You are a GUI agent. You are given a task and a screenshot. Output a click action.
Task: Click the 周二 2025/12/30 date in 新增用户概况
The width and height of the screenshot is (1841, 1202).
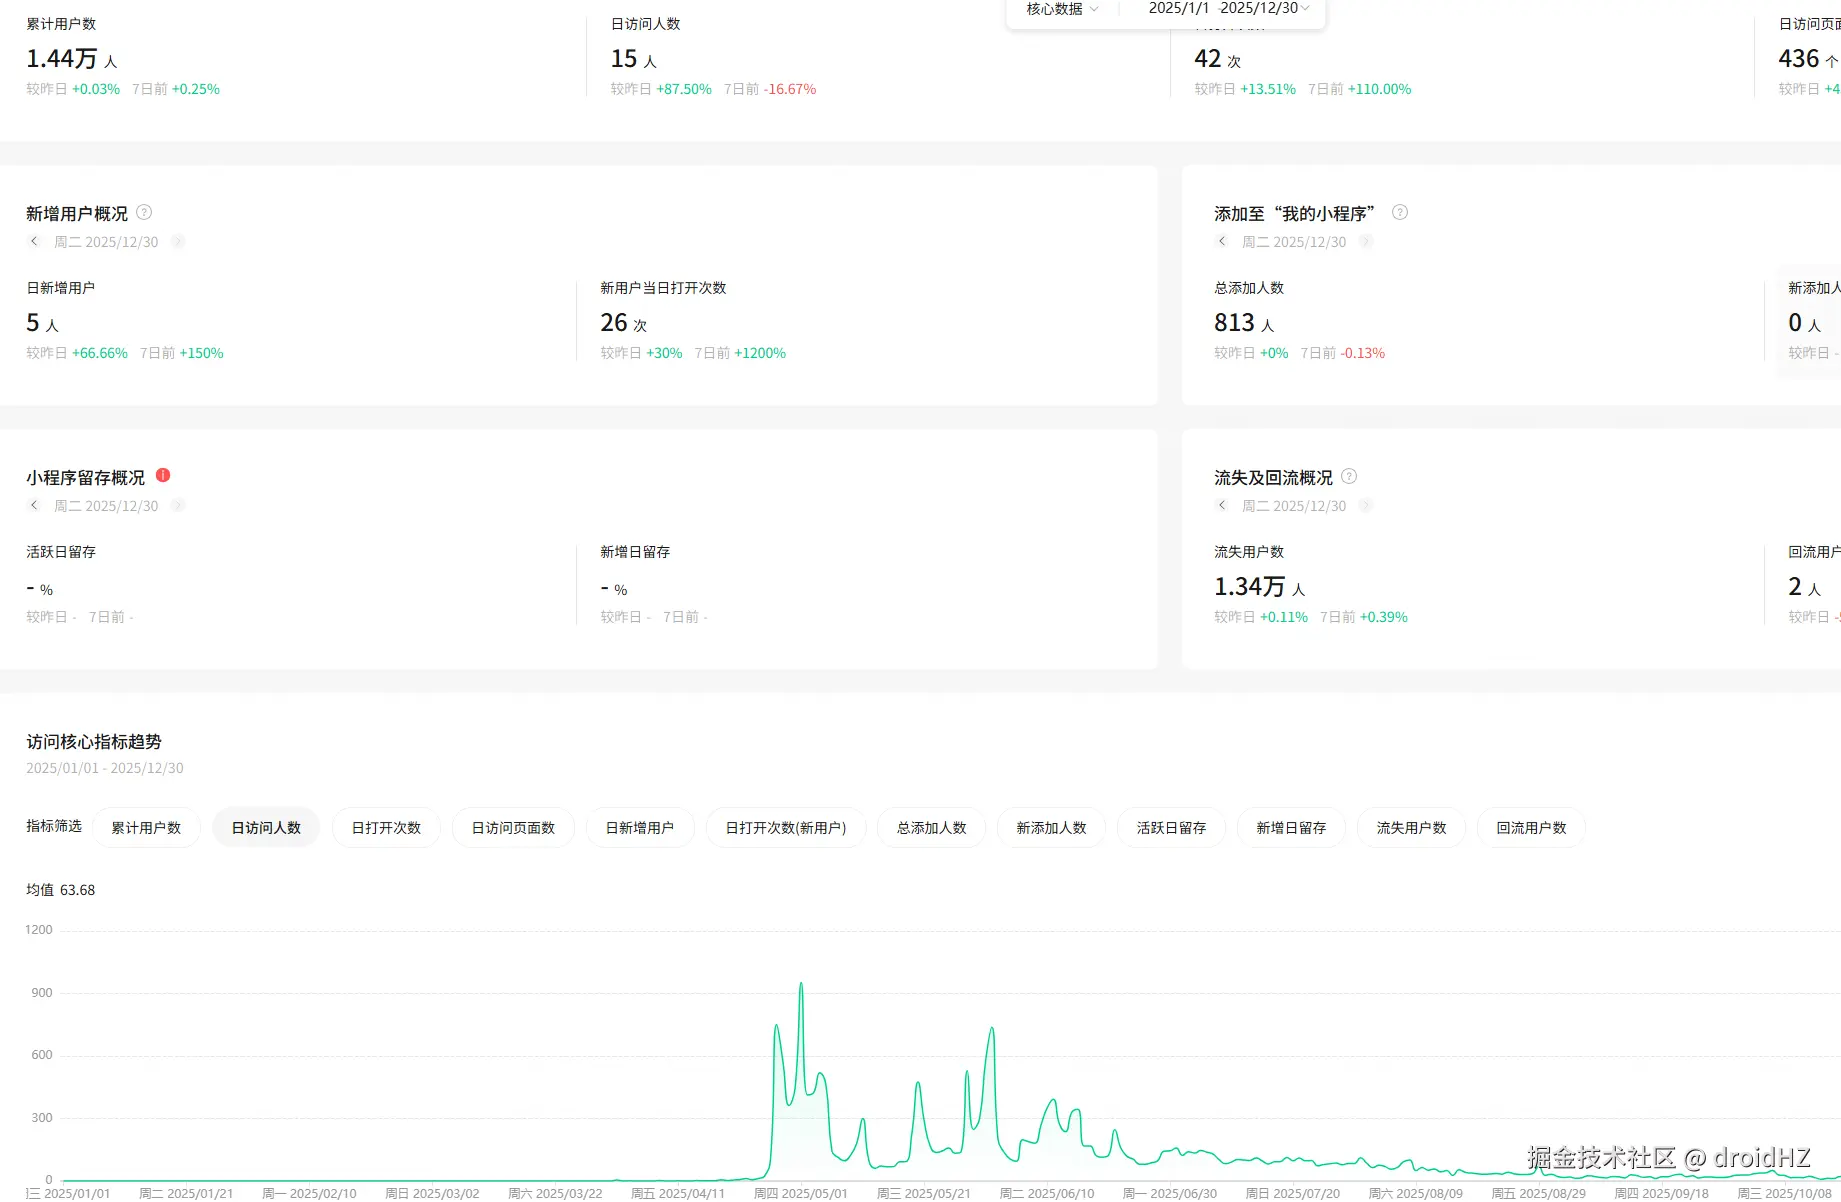106,242
